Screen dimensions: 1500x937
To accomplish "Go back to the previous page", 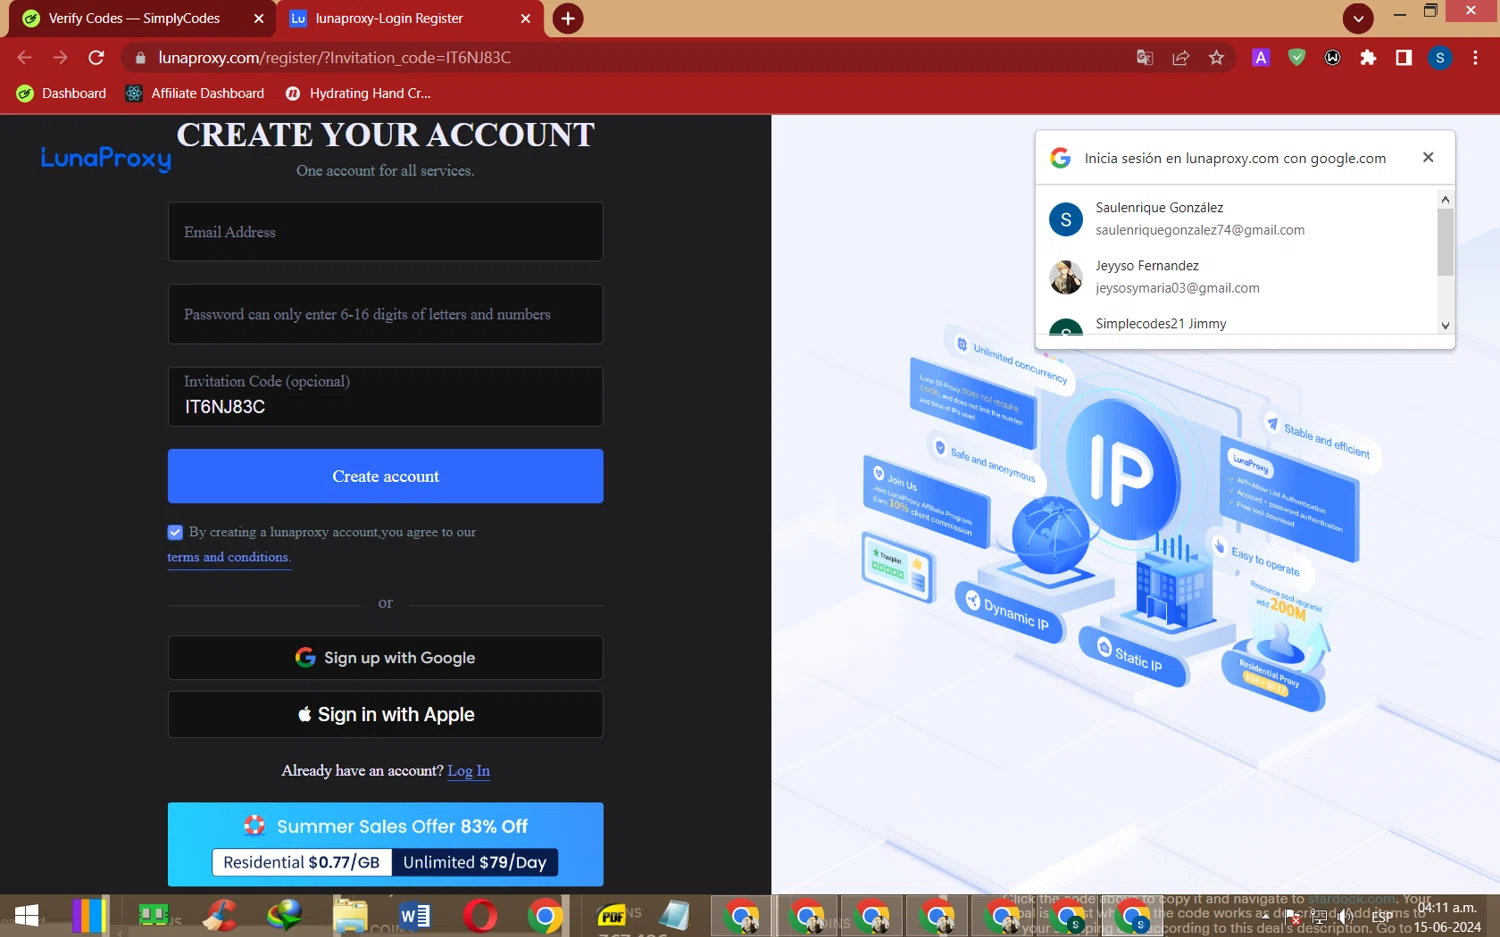I will [x=25, y=58].
